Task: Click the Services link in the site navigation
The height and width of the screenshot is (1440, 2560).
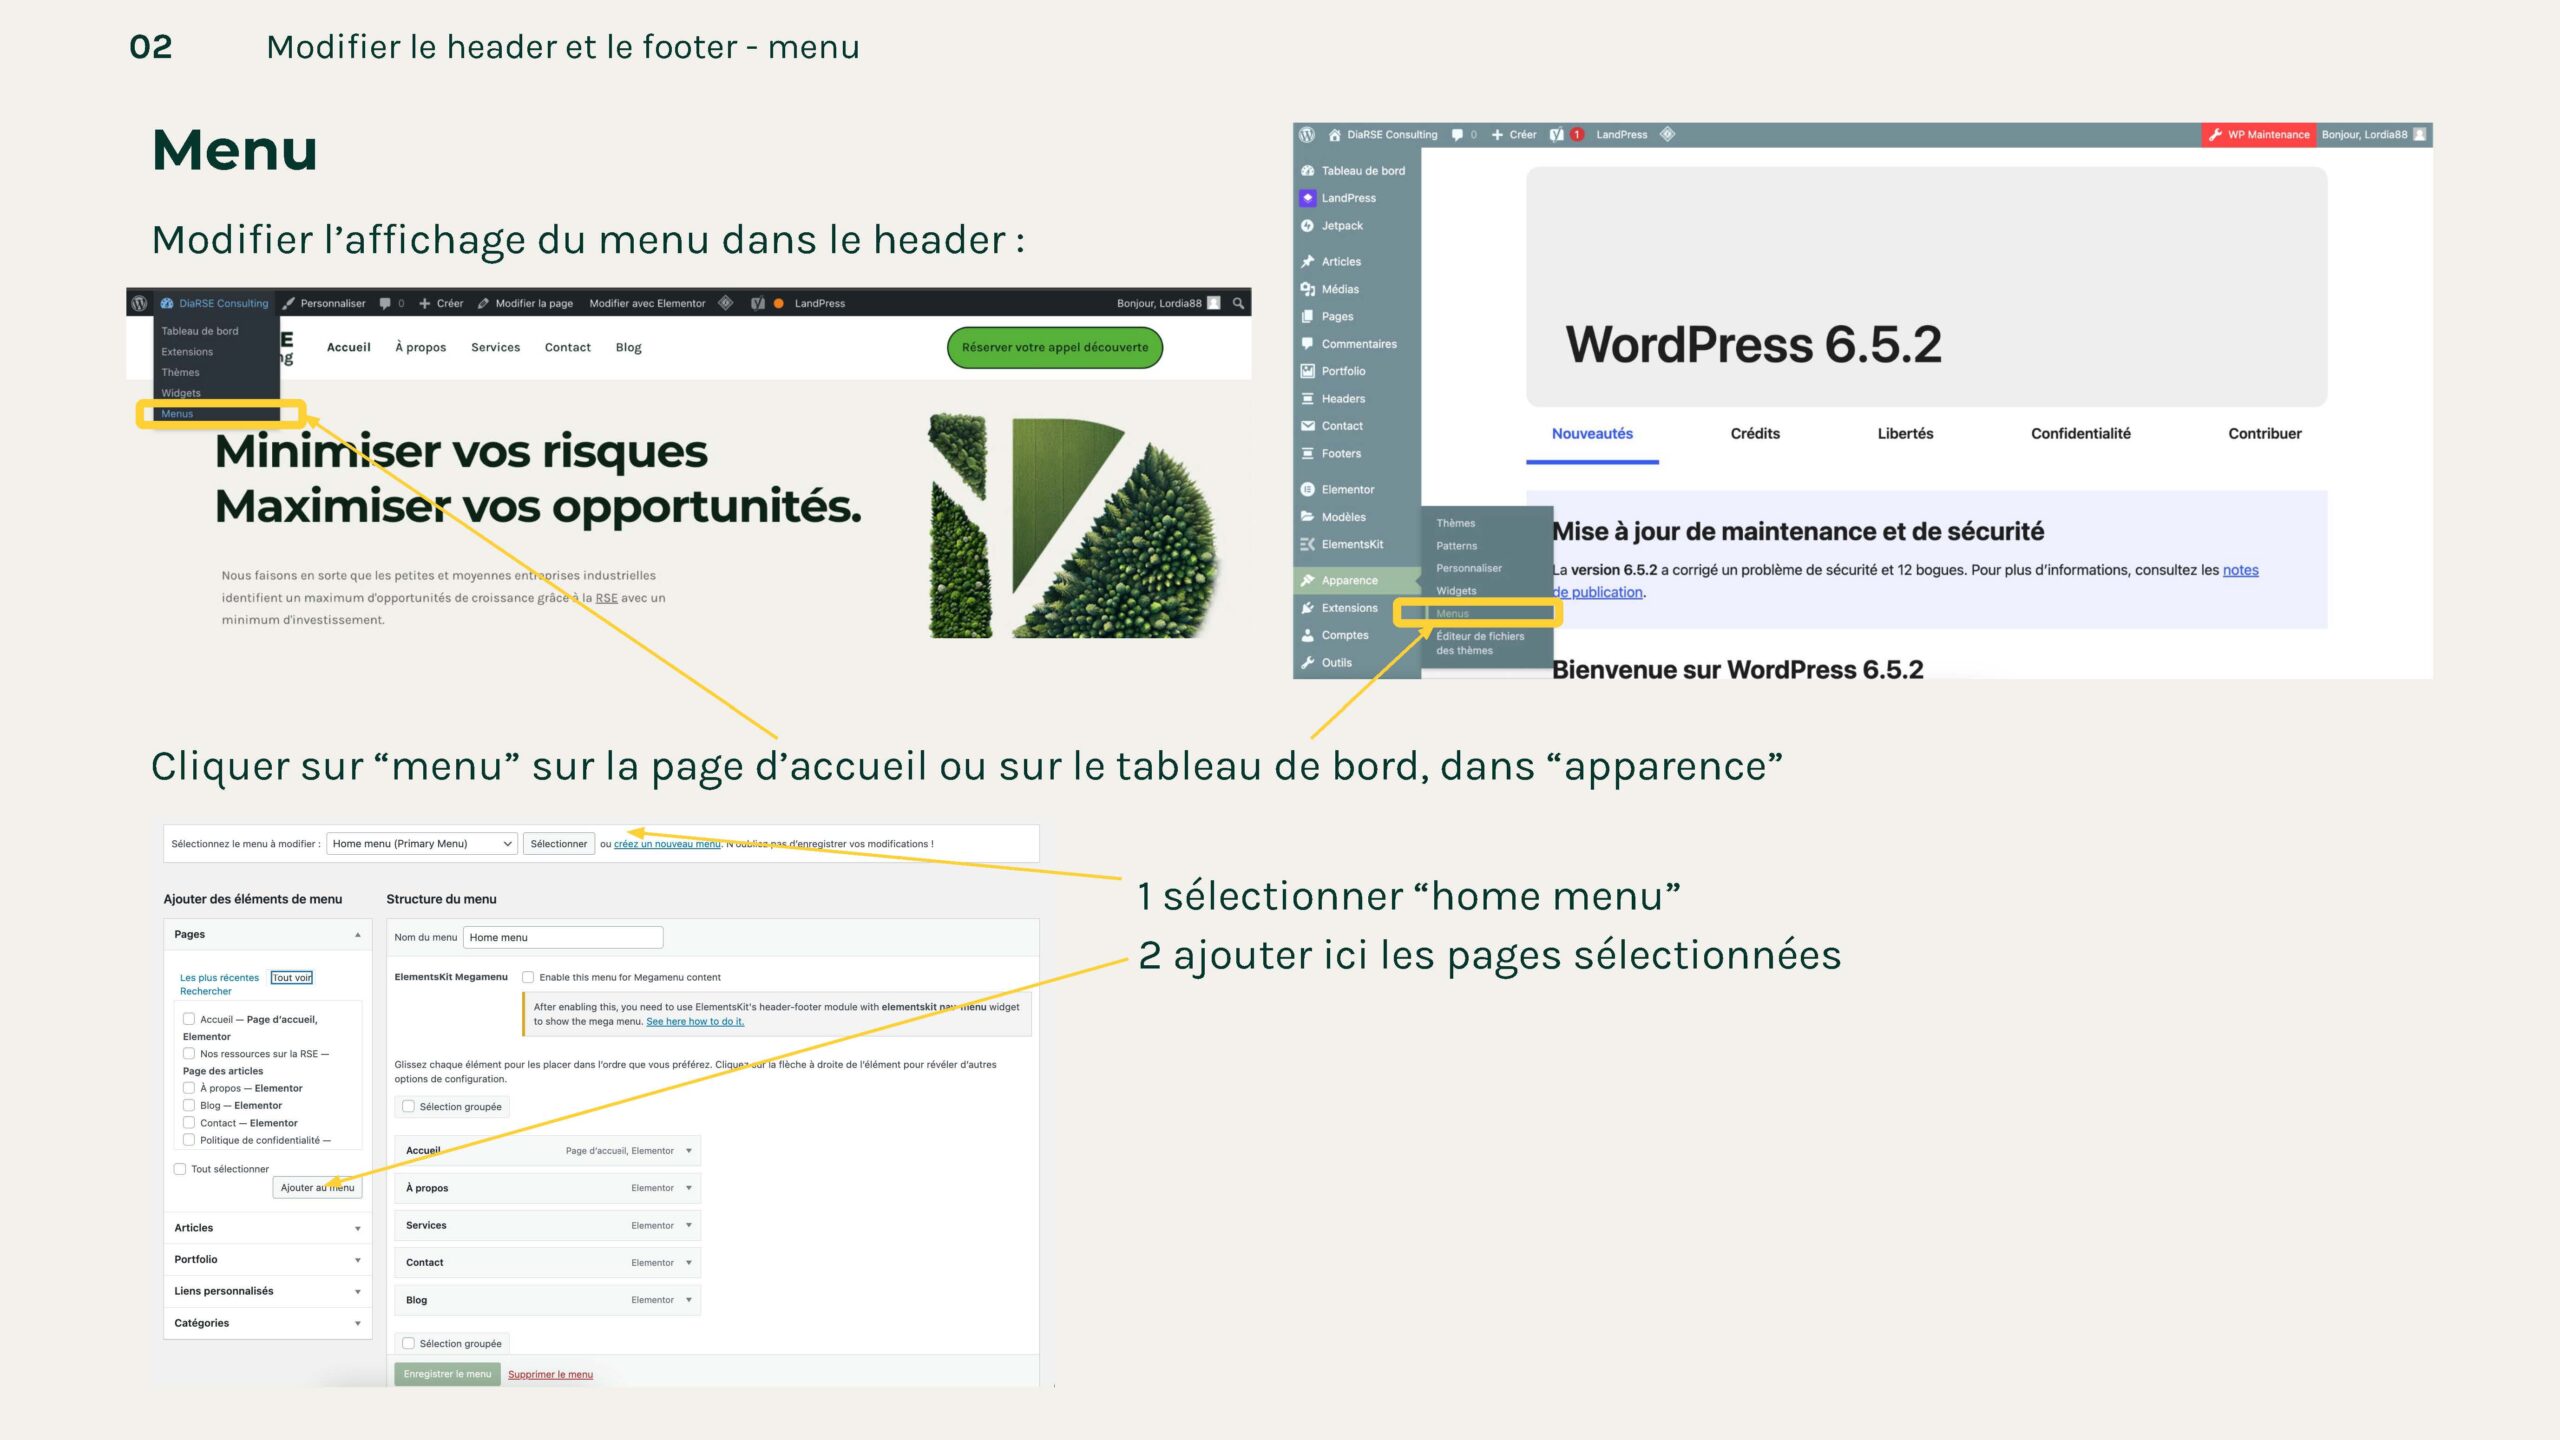Action: click(495, 347)
